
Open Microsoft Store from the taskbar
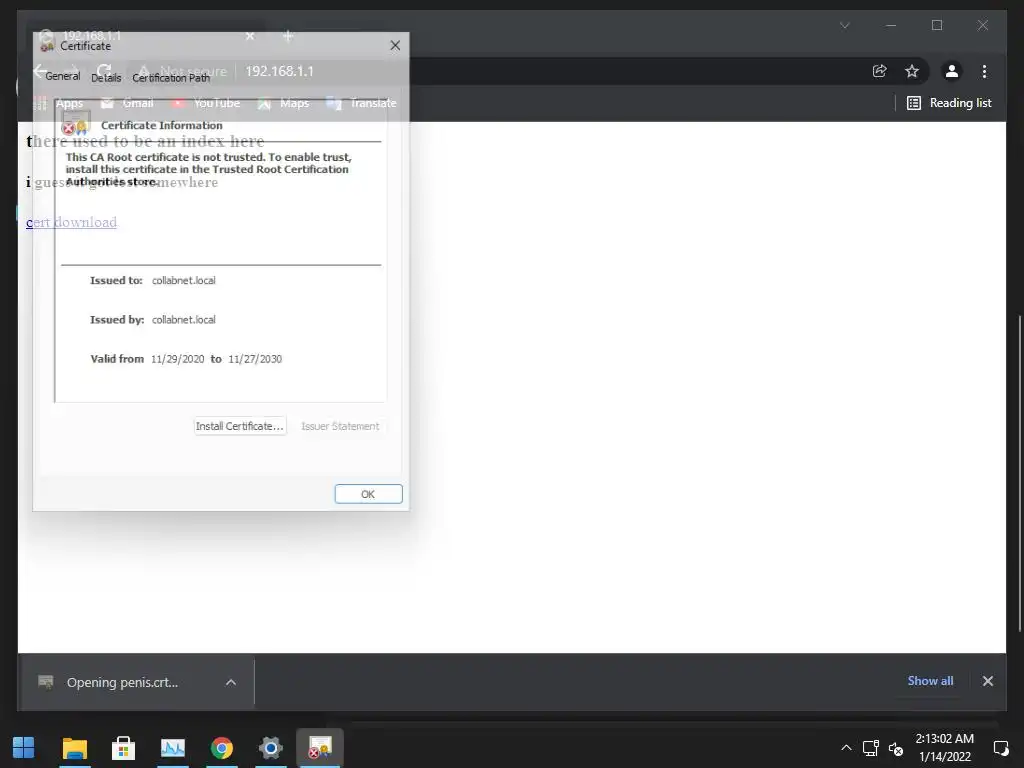click(x=123, y=748)
